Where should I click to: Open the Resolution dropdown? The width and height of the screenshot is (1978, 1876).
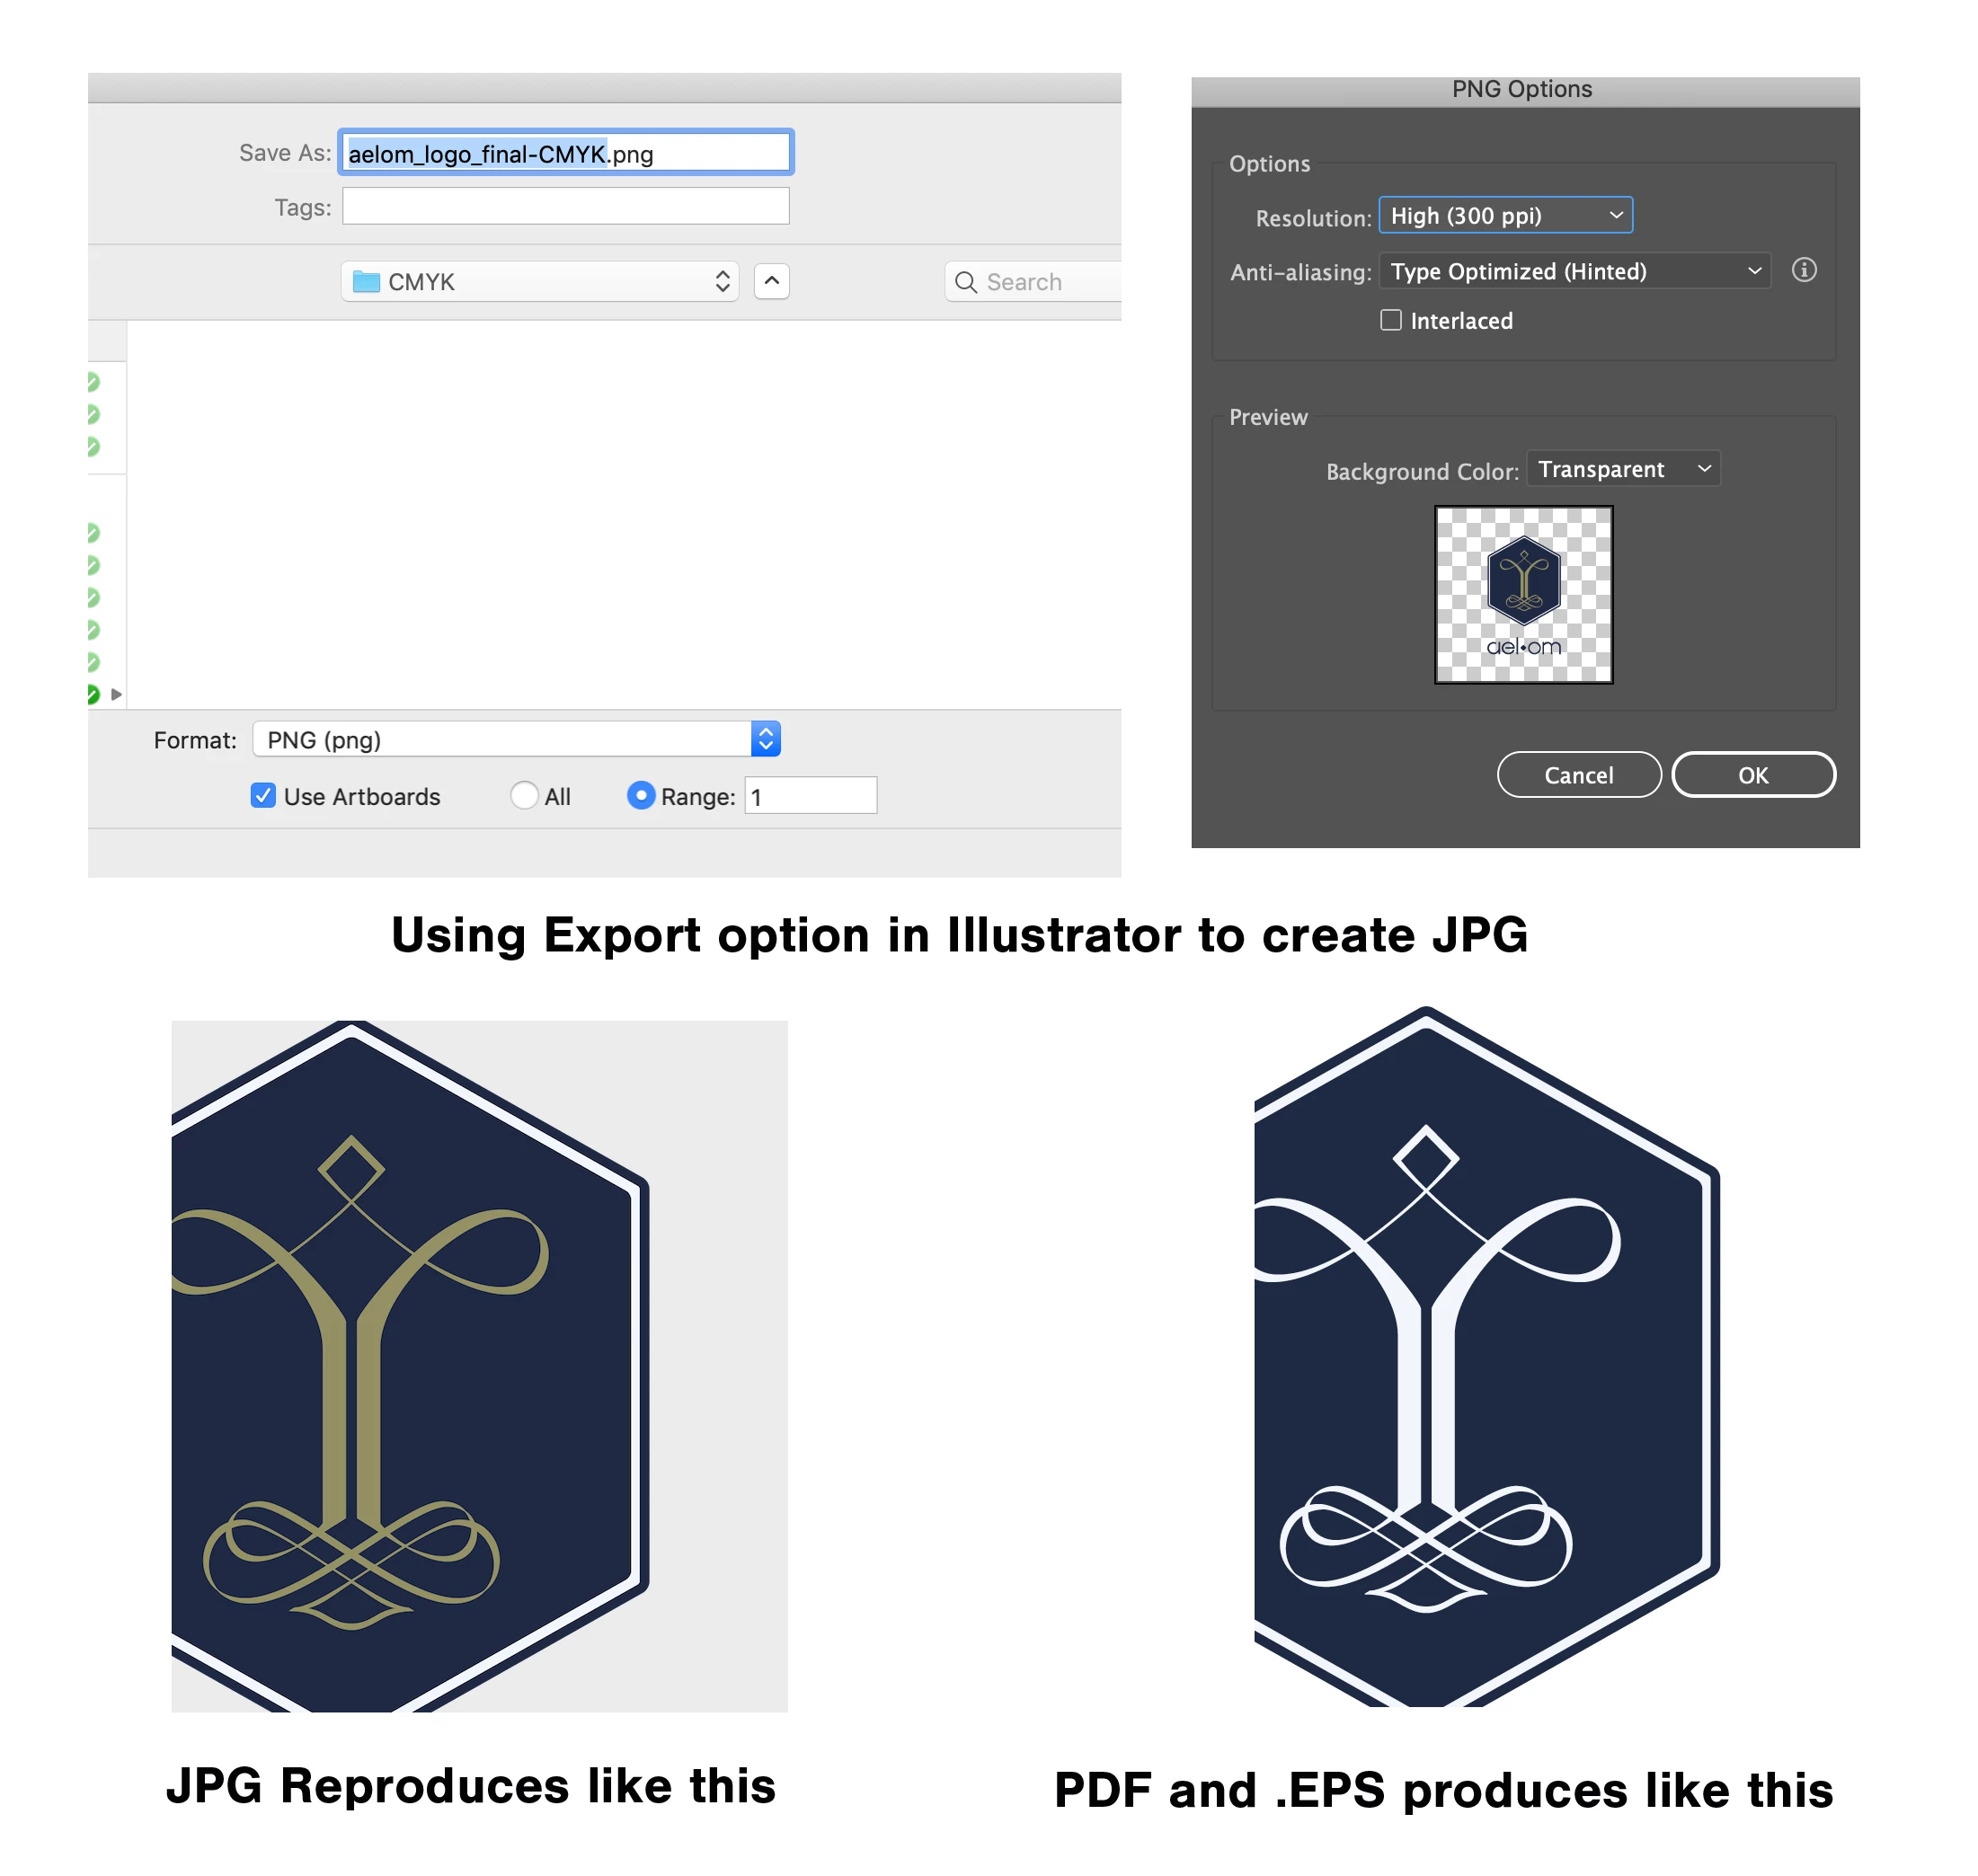1505,216
